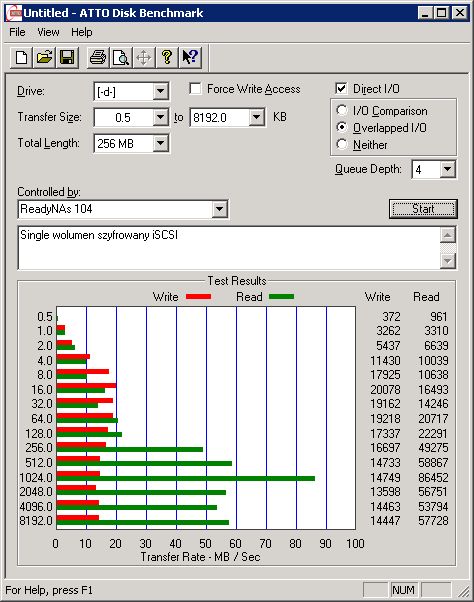Click the four-arrow move toolbar icon

(144, 58)
